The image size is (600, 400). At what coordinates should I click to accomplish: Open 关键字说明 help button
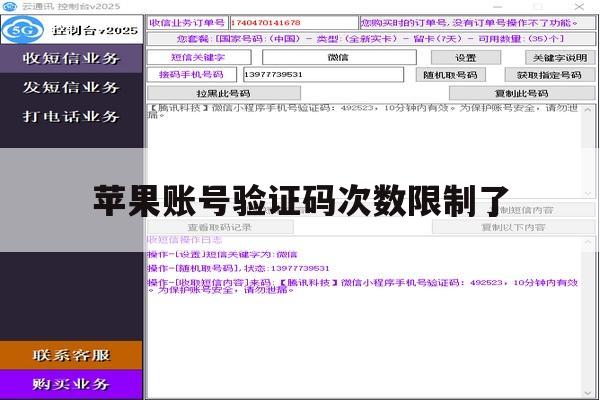click(x=560, y=58)
